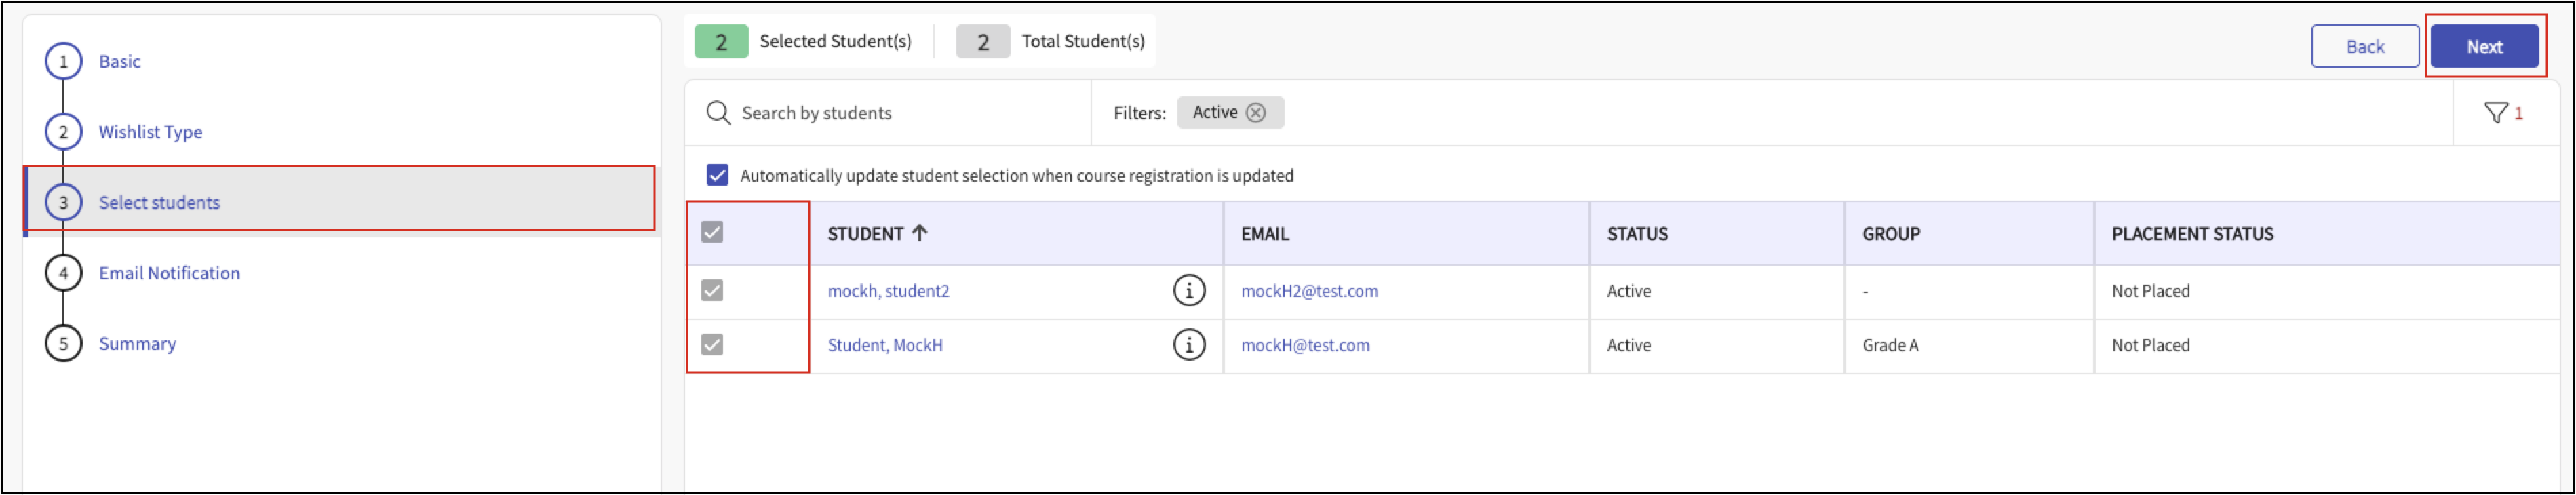Click step 1 circle icon for Basic
2576x495 pixels.
tap(63, 62)
